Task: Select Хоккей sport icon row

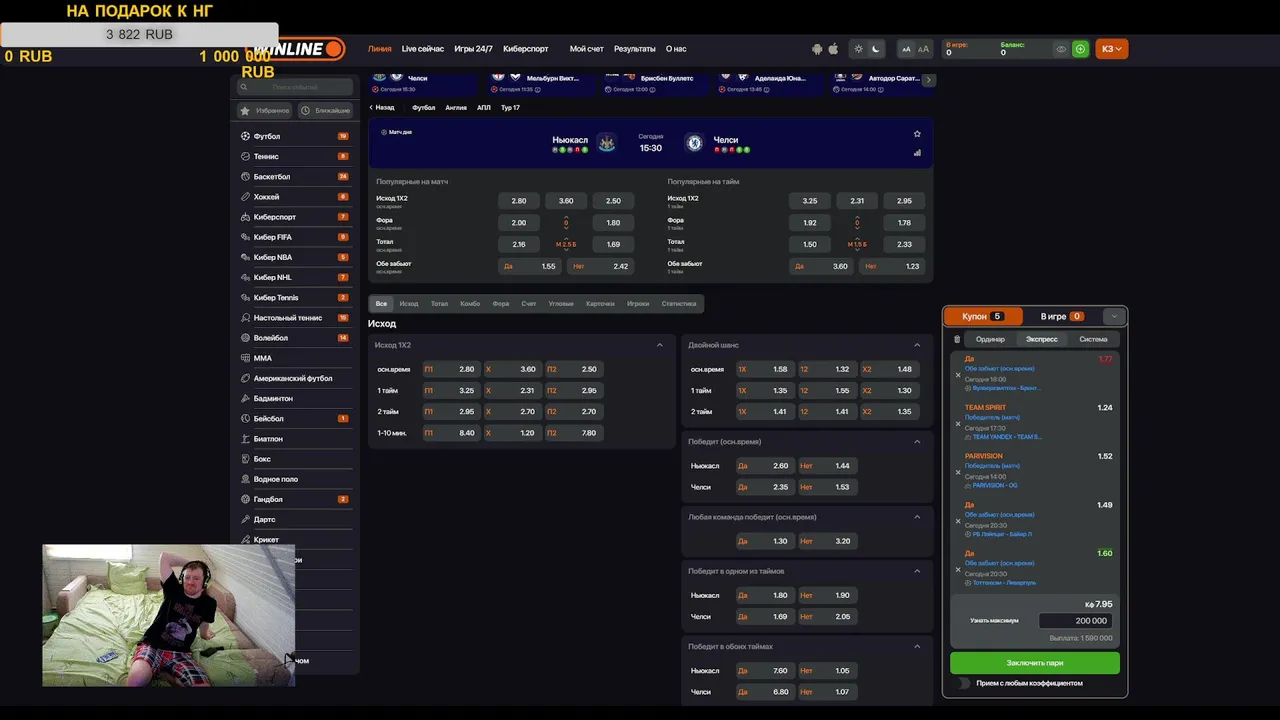Action: click(x=295, y=197)
